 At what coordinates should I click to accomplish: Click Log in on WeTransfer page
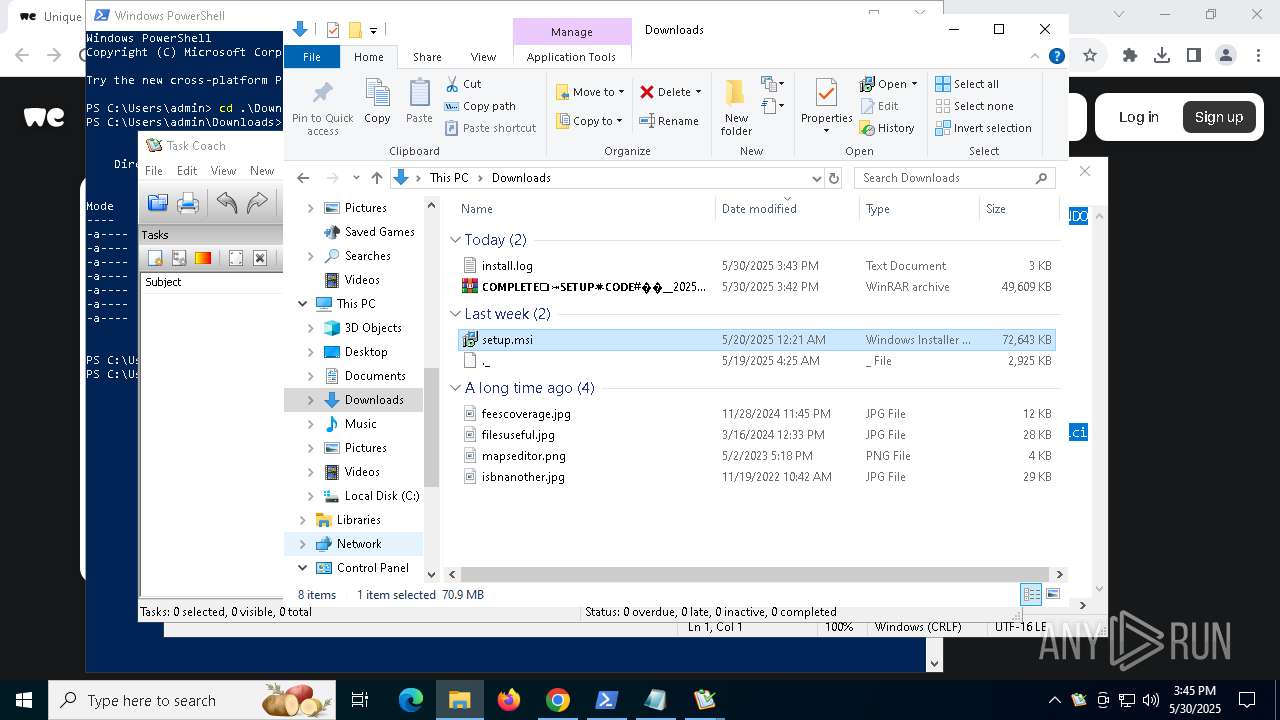[x=1138, y=117]
